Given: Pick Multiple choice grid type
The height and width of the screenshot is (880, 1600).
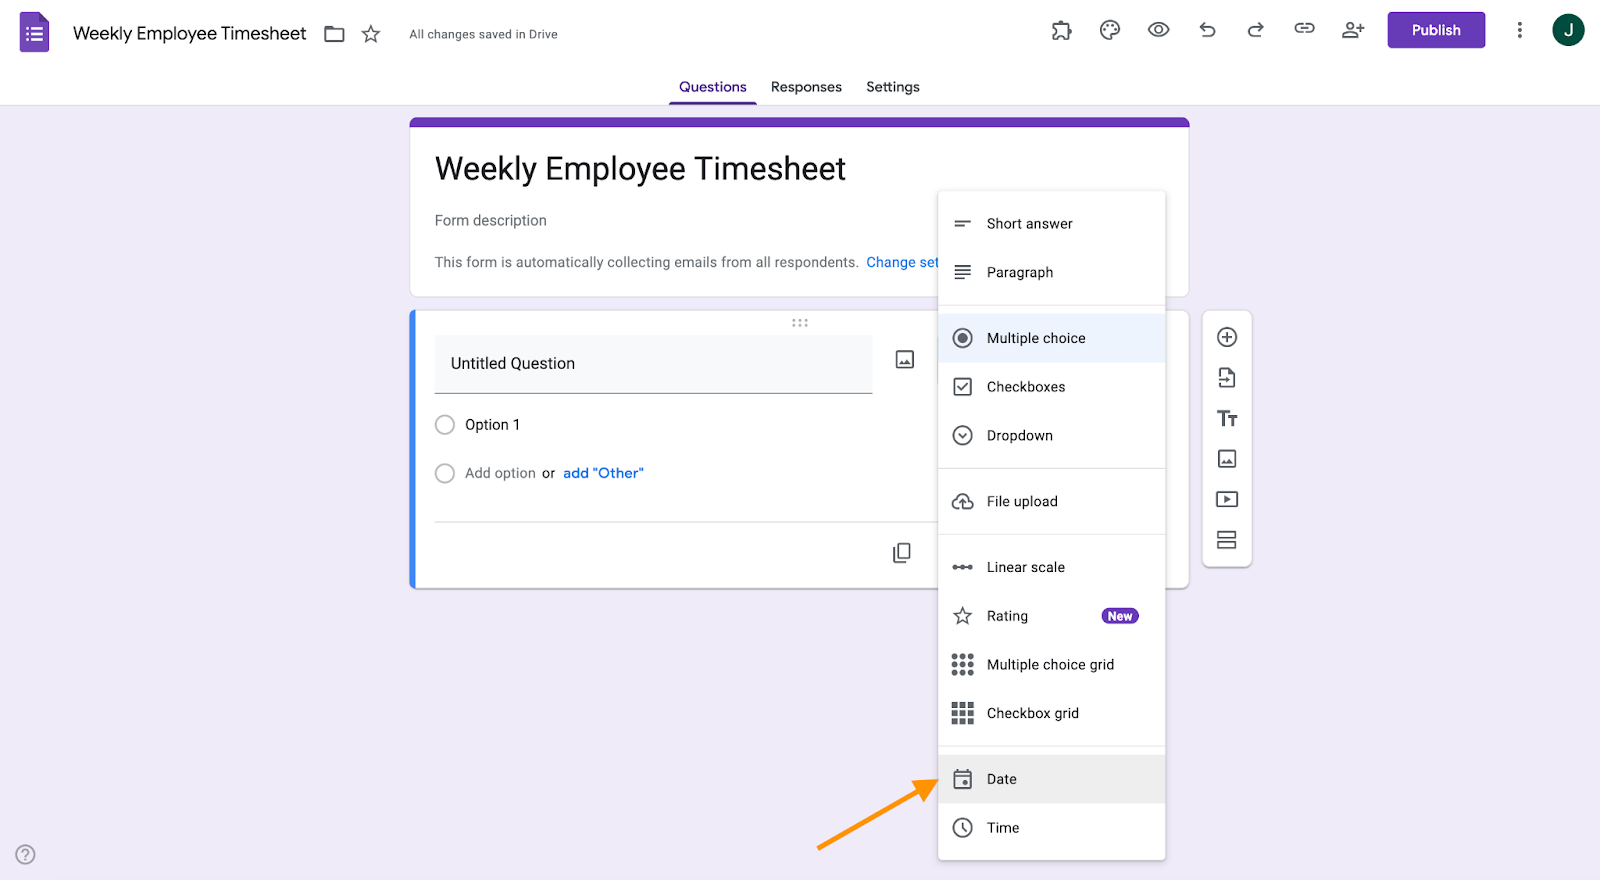Looking at the screenshot, I should tap(1052, 665).
